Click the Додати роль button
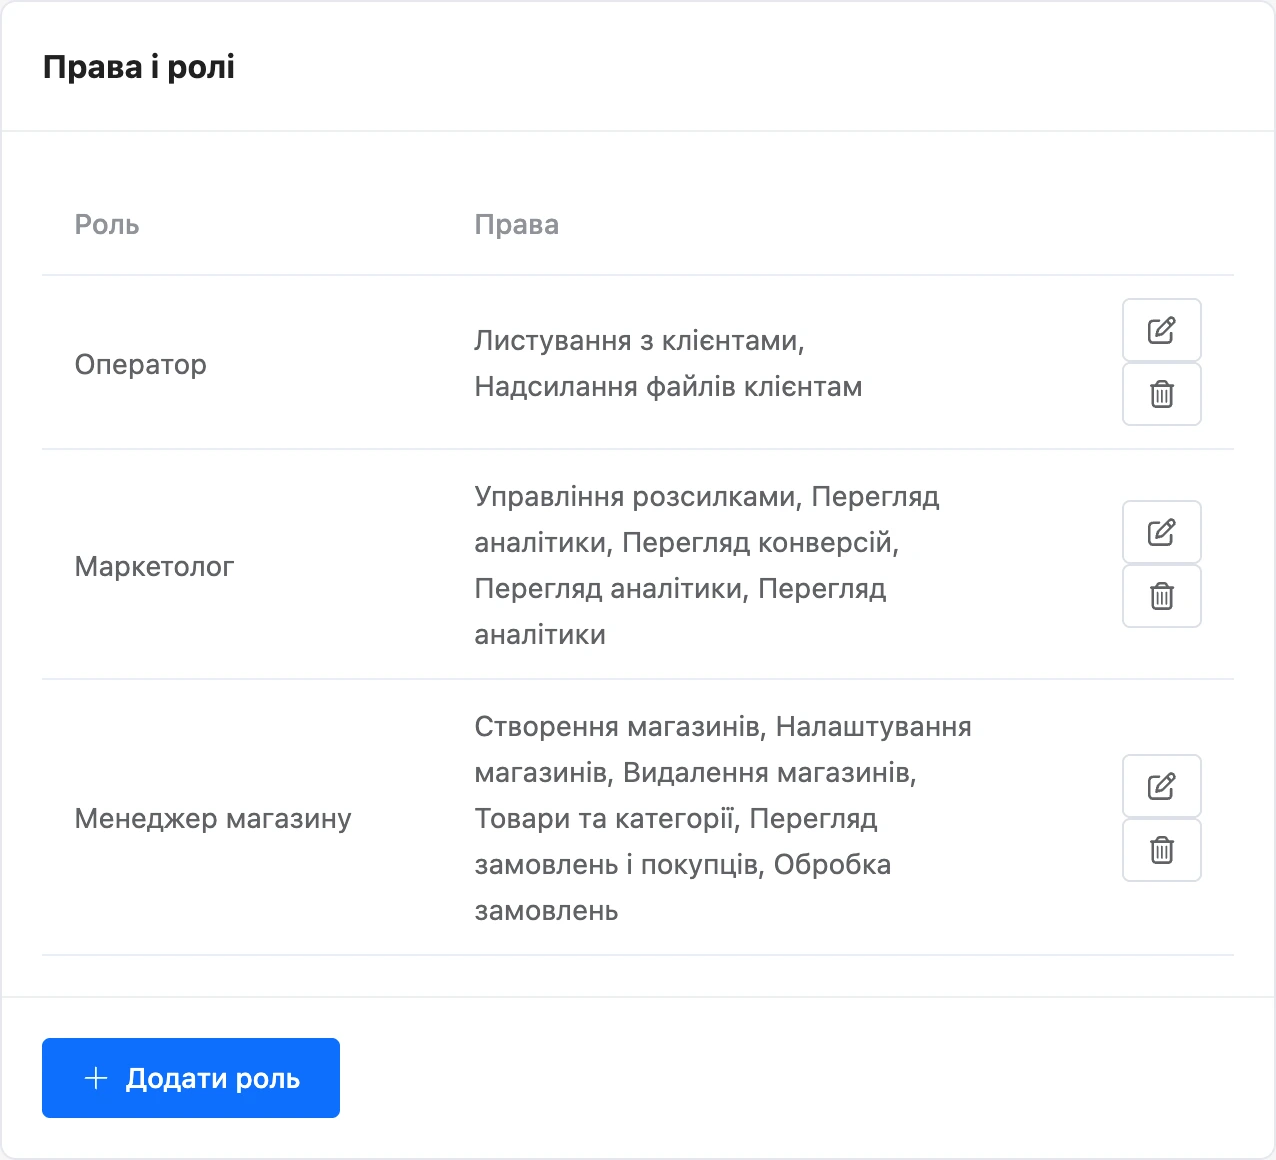This screenshot has height=1160, width=1276. (191, 1078)
